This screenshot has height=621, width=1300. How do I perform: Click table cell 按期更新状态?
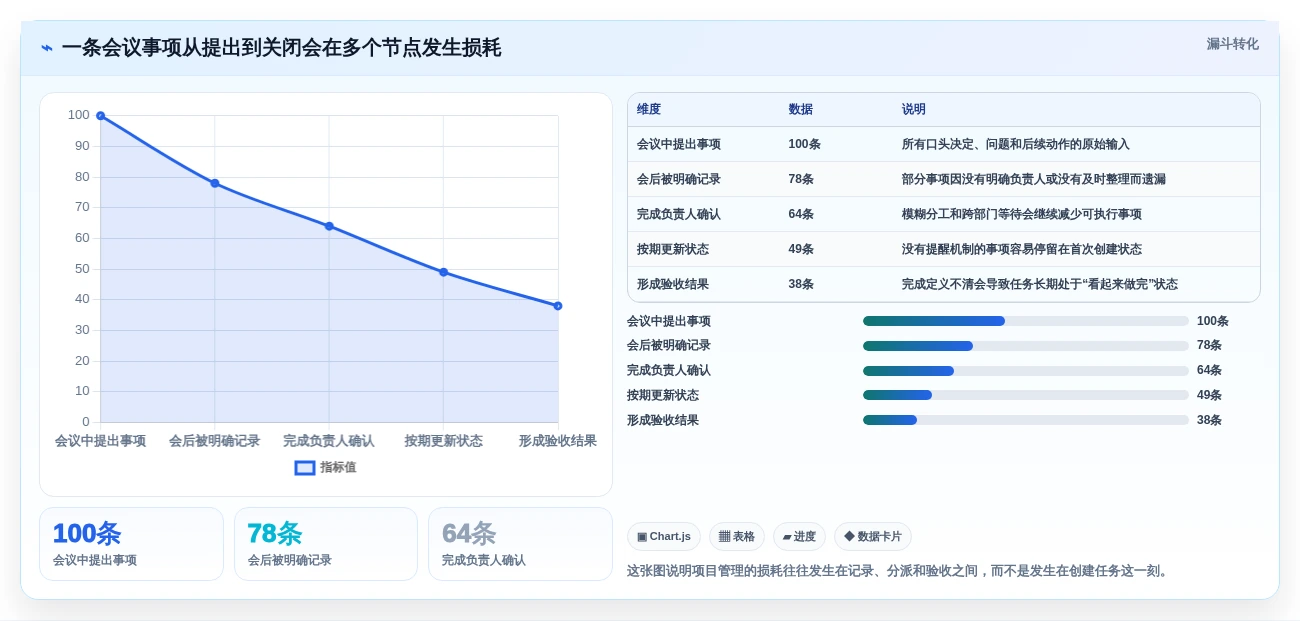point(673,249)
